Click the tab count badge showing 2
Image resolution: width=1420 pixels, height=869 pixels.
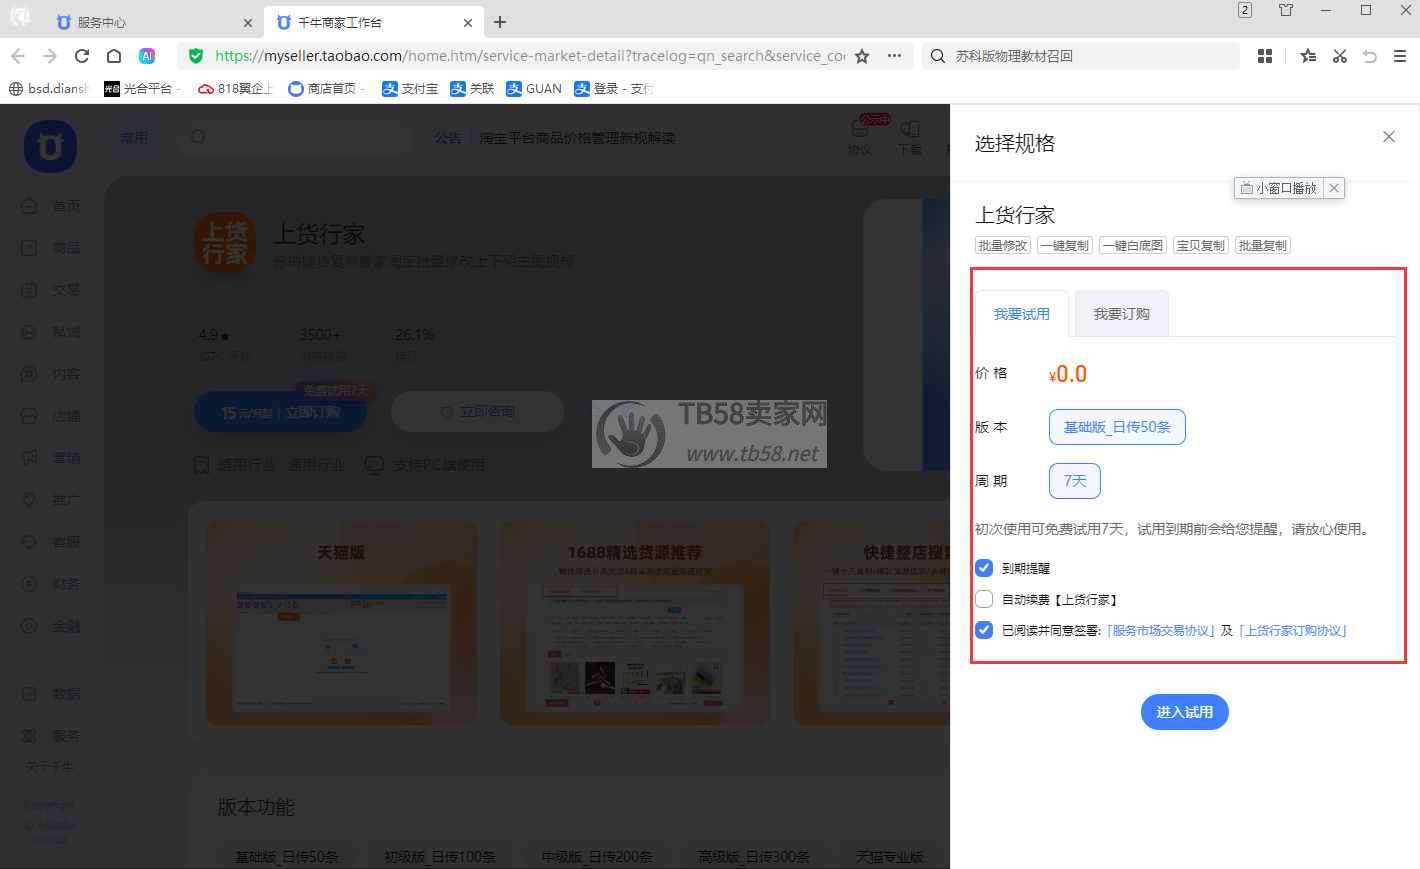(1245, 10)
